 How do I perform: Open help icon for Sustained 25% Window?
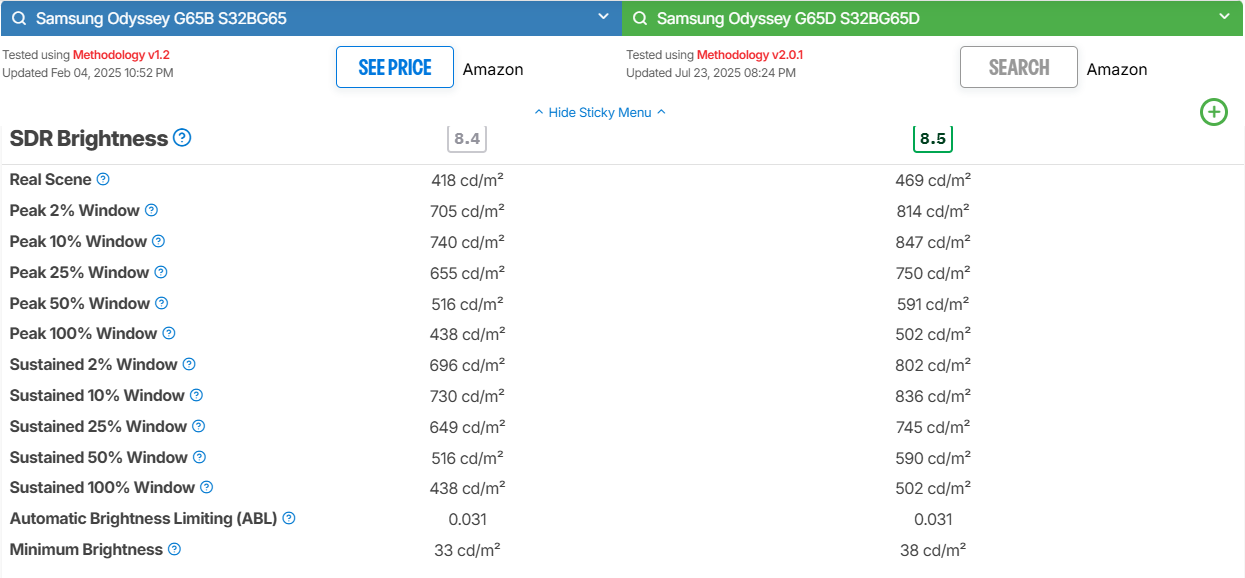[x=198, y=426]
